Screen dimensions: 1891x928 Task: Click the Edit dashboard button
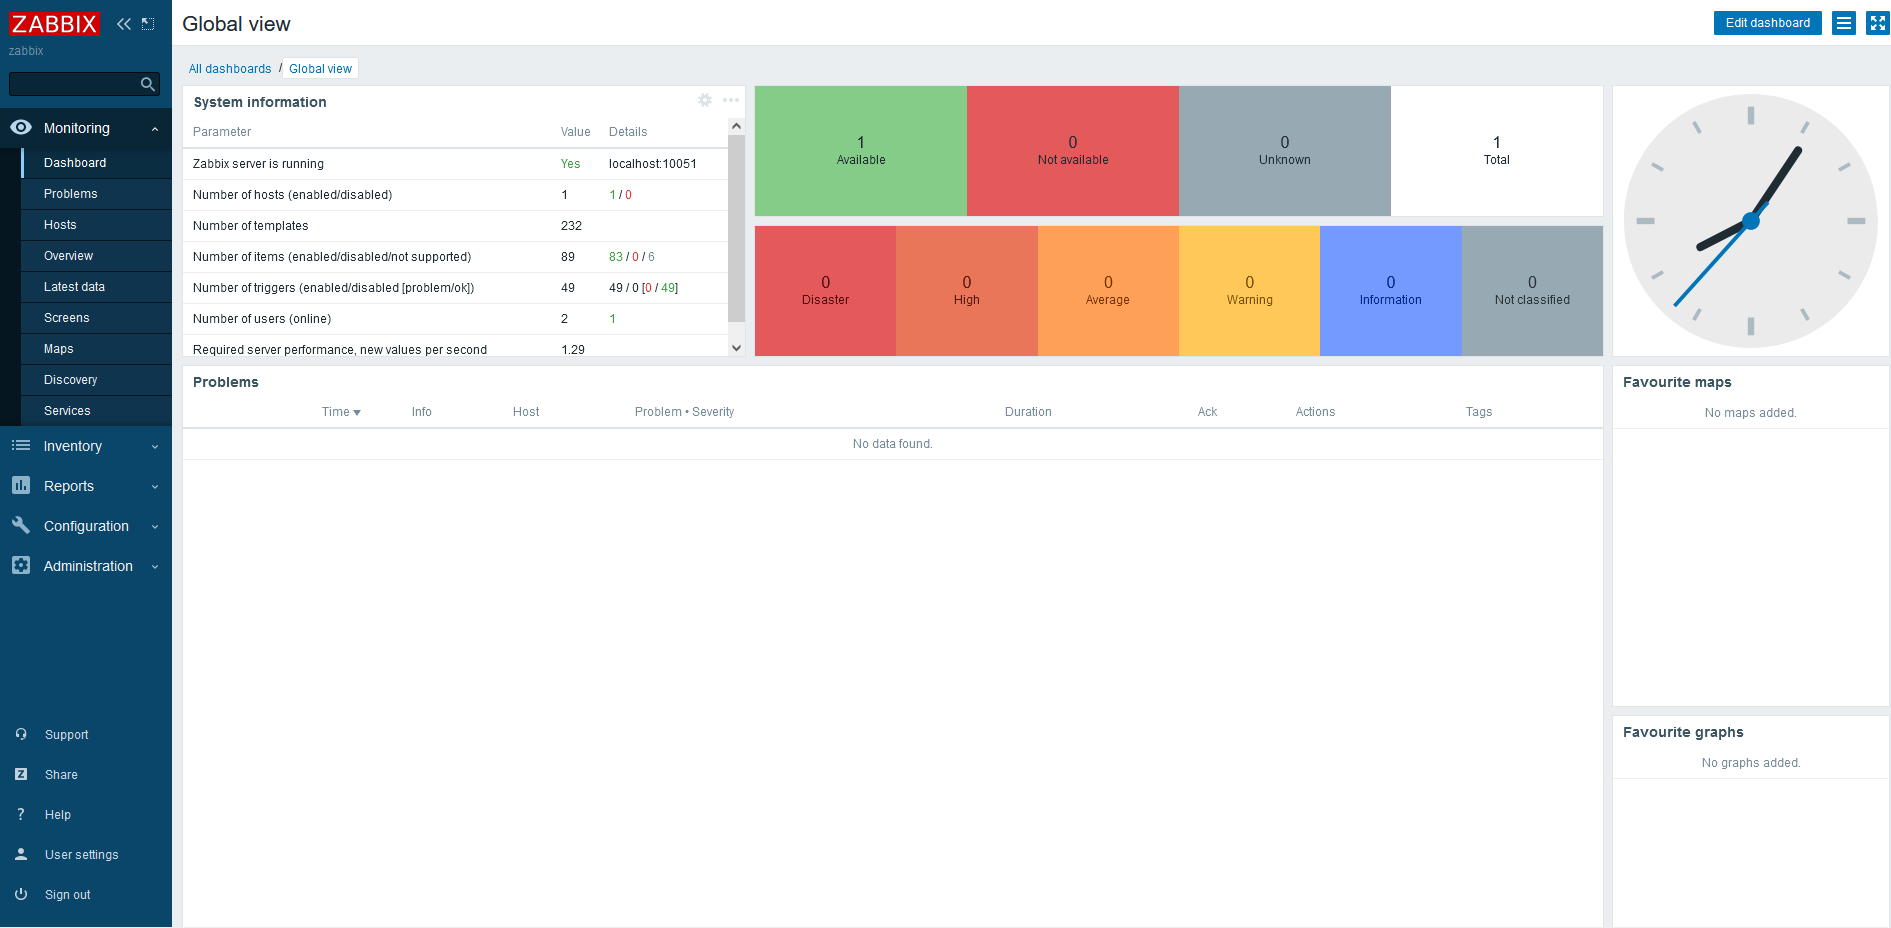[1767, 22]
